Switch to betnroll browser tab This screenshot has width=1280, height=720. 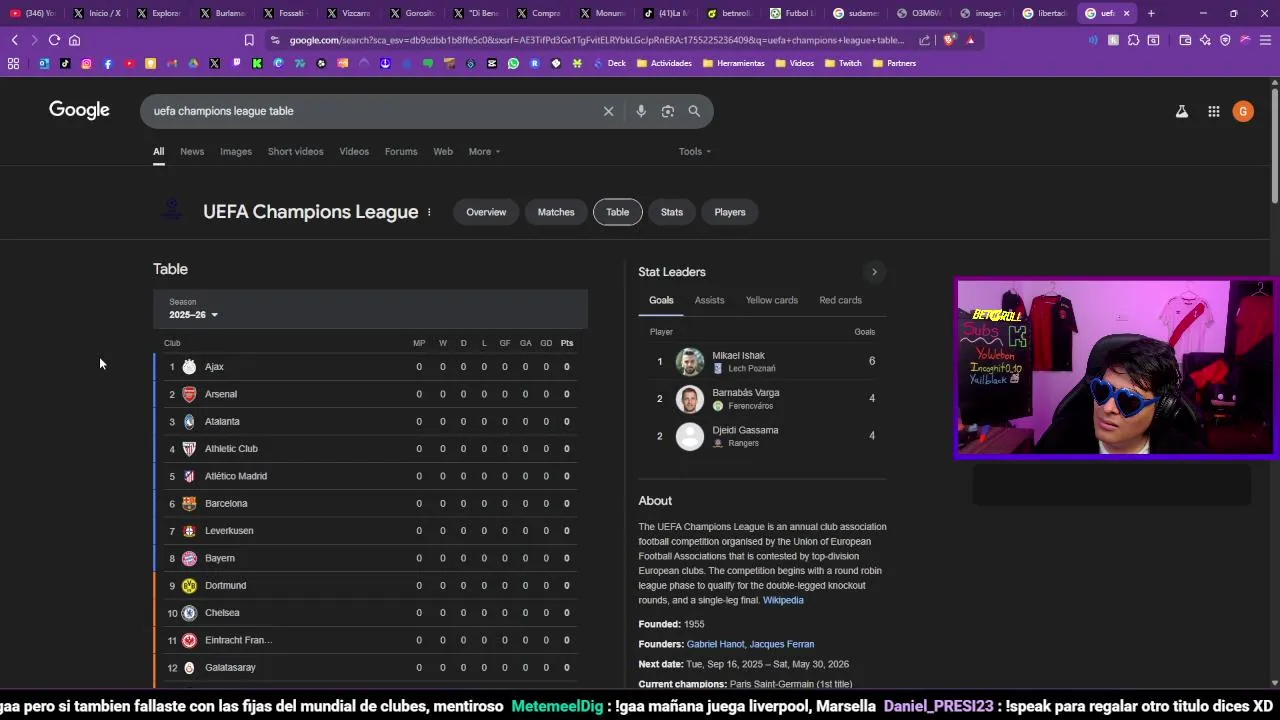coord(728,13)
